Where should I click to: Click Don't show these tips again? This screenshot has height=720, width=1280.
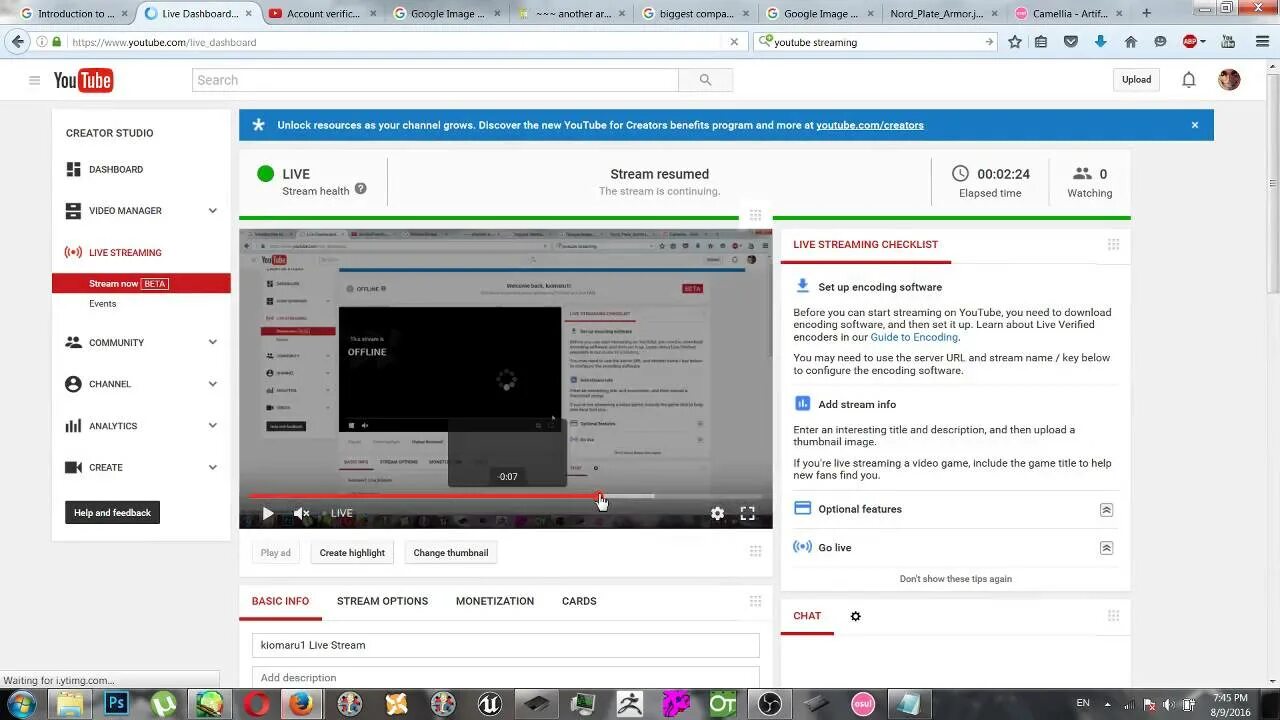955,579
